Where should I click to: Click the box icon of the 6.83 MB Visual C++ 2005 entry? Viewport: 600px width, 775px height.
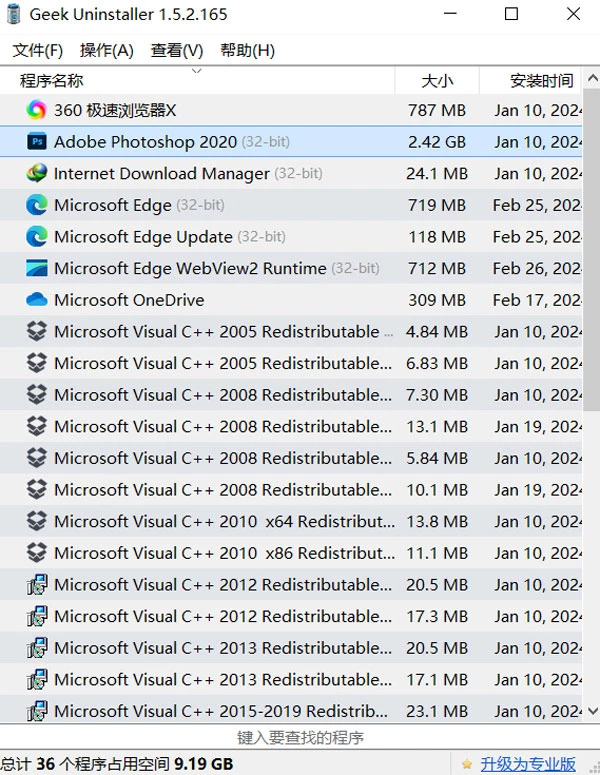37,363
